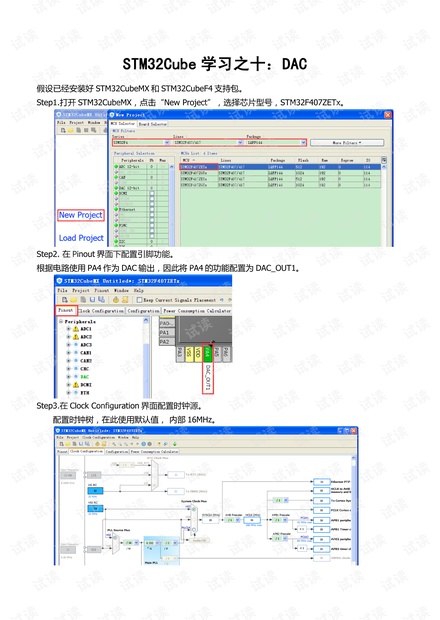The image size is (440, 620).
Task: Close the New Project dialog
Action: tap(387, 115)
